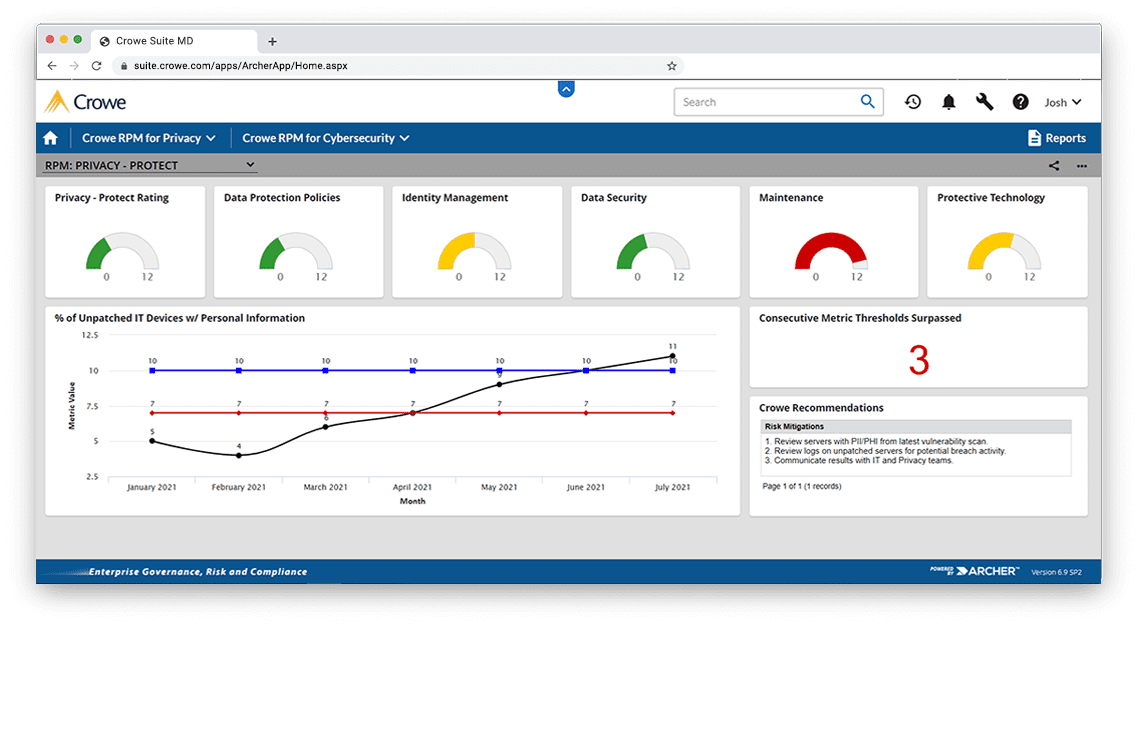Go home using the house icon
The height and width of the screenshot is (731, 1140).
point(50,137)
